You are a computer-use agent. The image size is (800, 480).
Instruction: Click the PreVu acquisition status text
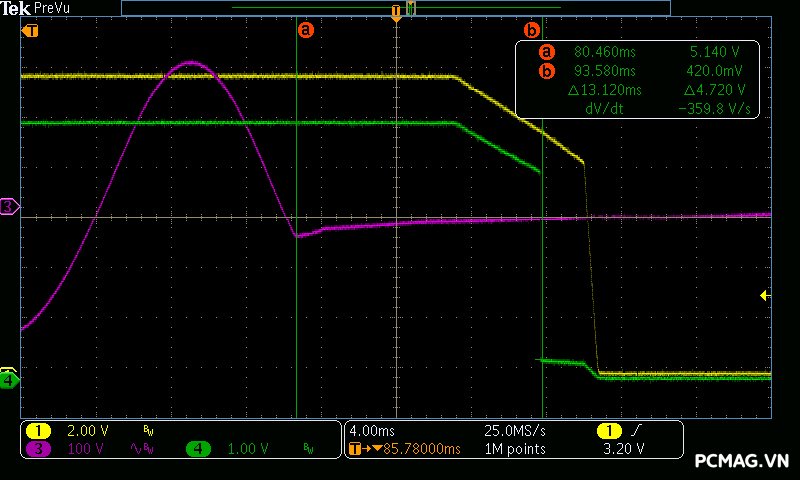pyautogui.click(x=52, y=8)
